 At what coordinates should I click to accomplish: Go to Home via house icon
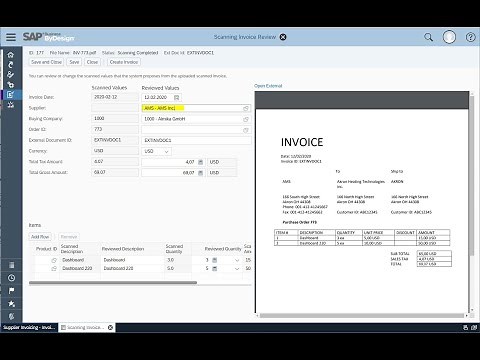tap(11, 55)
